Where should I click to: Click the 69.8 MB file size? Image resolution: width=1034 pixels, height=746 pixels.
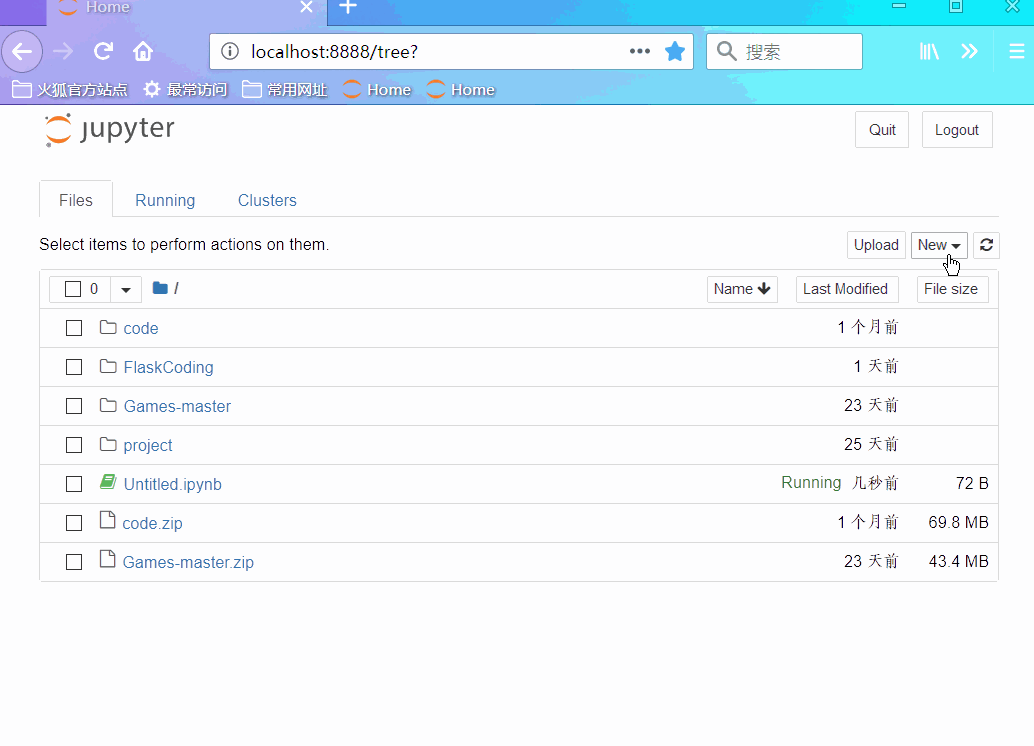[958, 522]
